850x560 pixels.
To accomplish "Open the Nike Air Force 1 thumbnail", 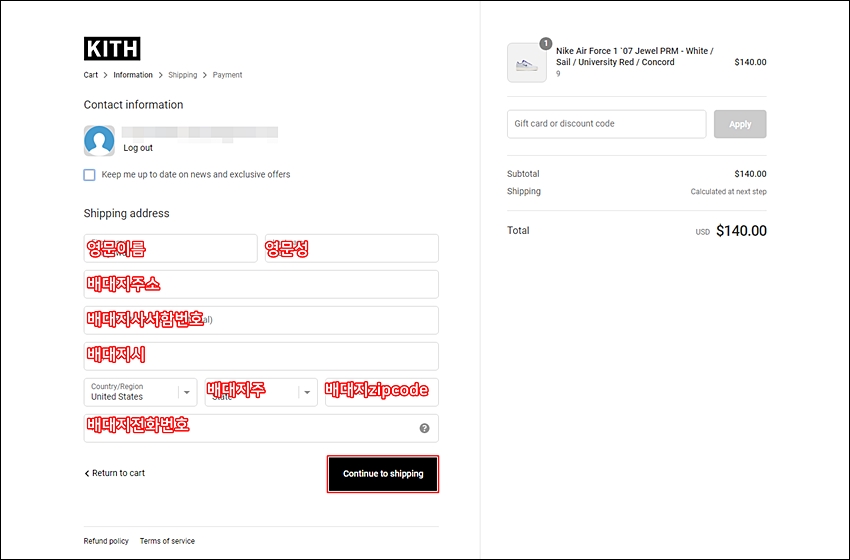I will pos(527,63).
